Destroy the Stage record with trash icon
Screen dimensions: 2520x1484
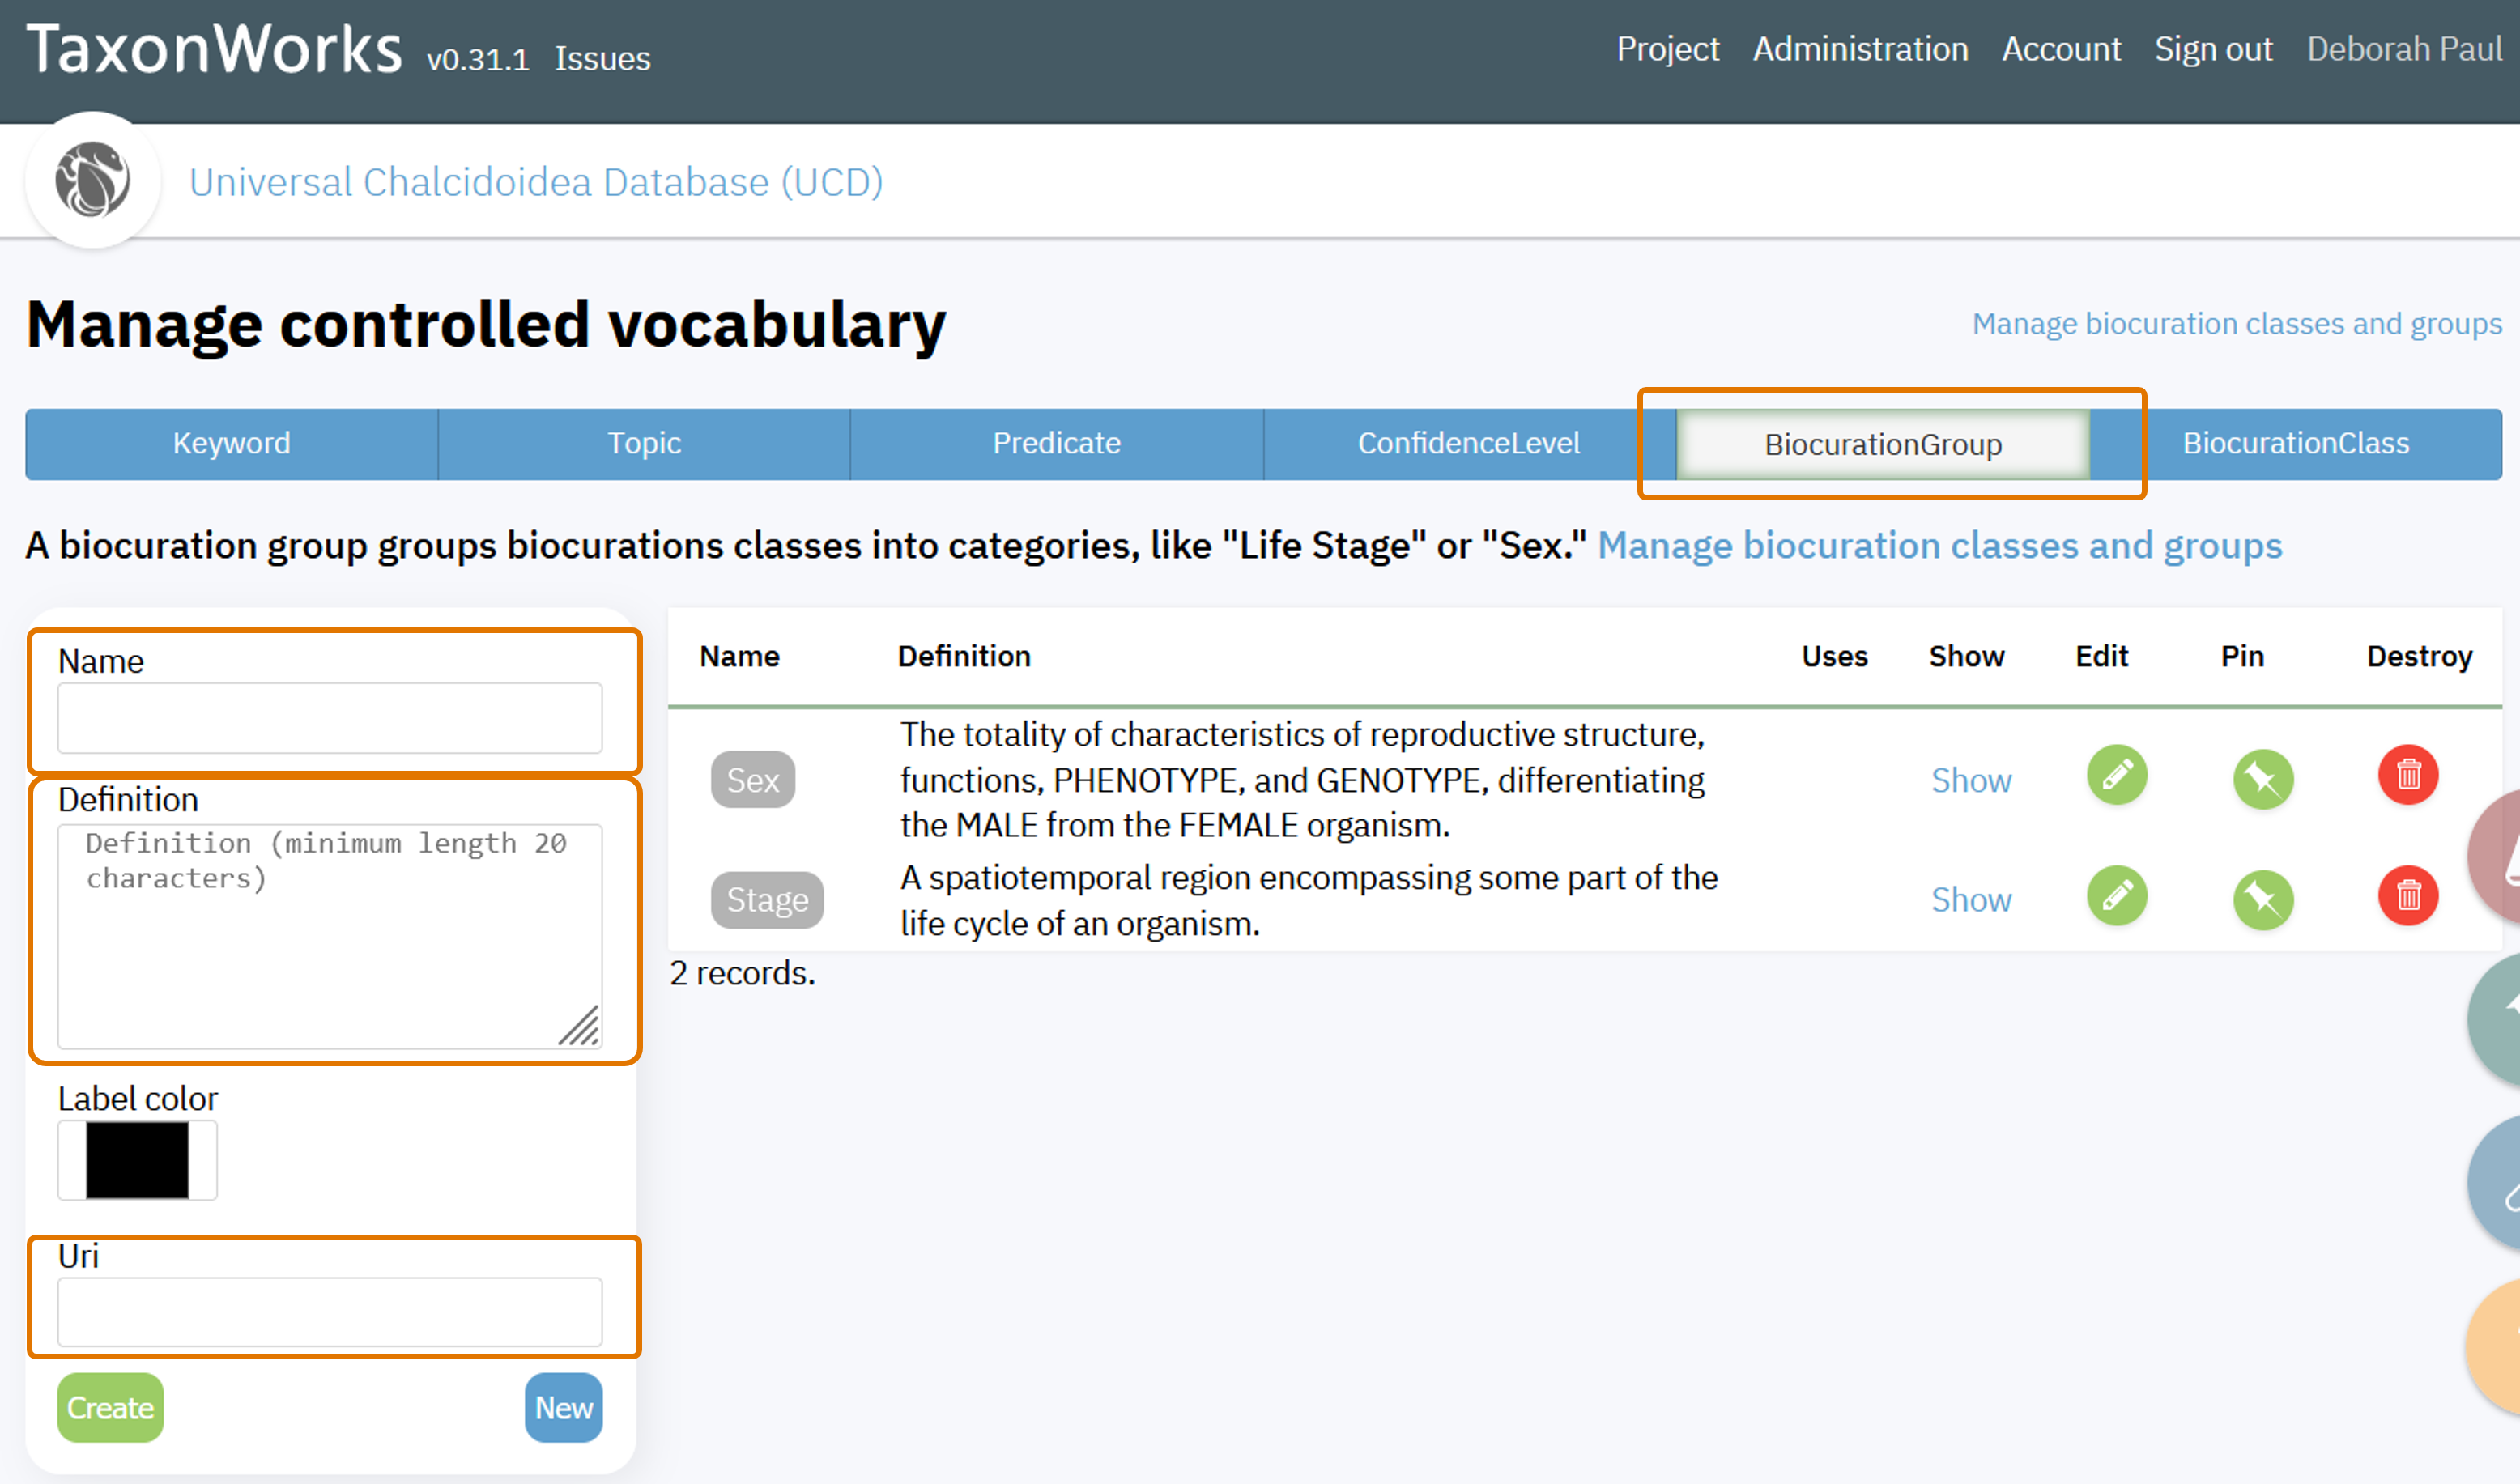click(x=2408, y=896)
